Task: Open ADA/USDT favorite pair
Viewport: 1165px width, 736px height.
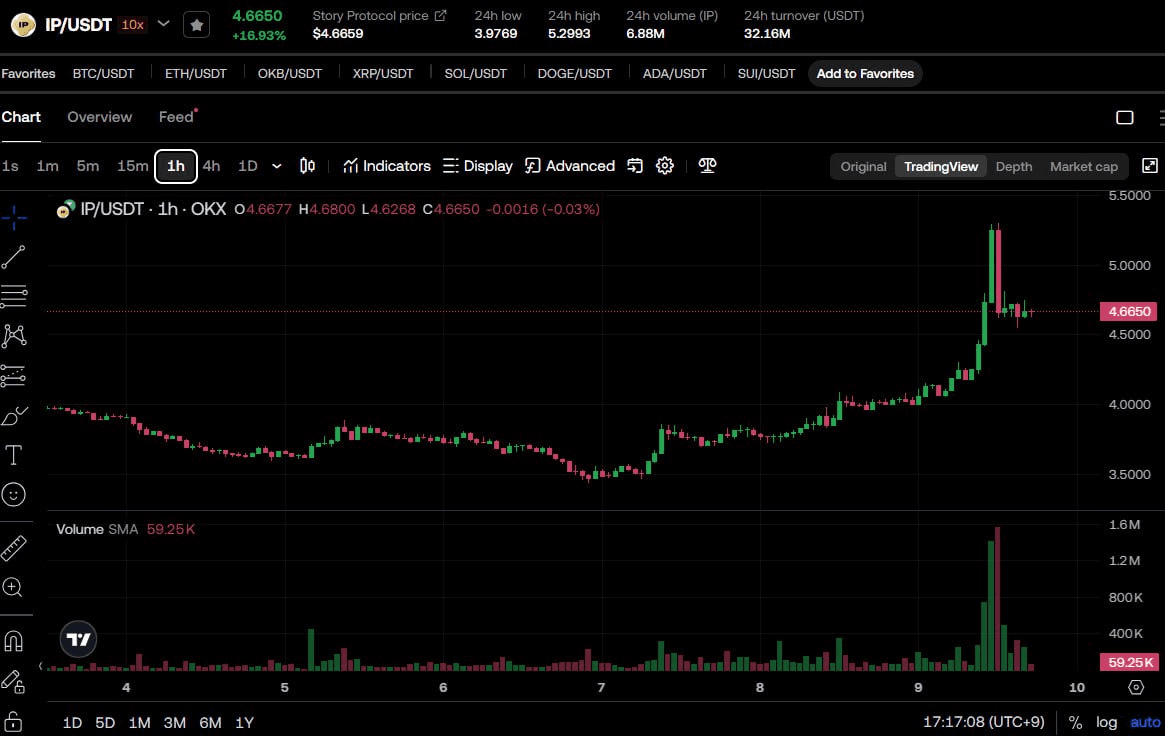Action: click(675, 74)
